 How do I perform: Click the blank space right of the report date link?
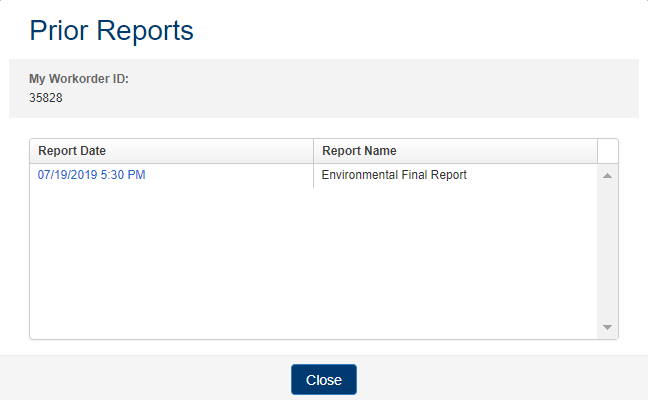(230, 175)
